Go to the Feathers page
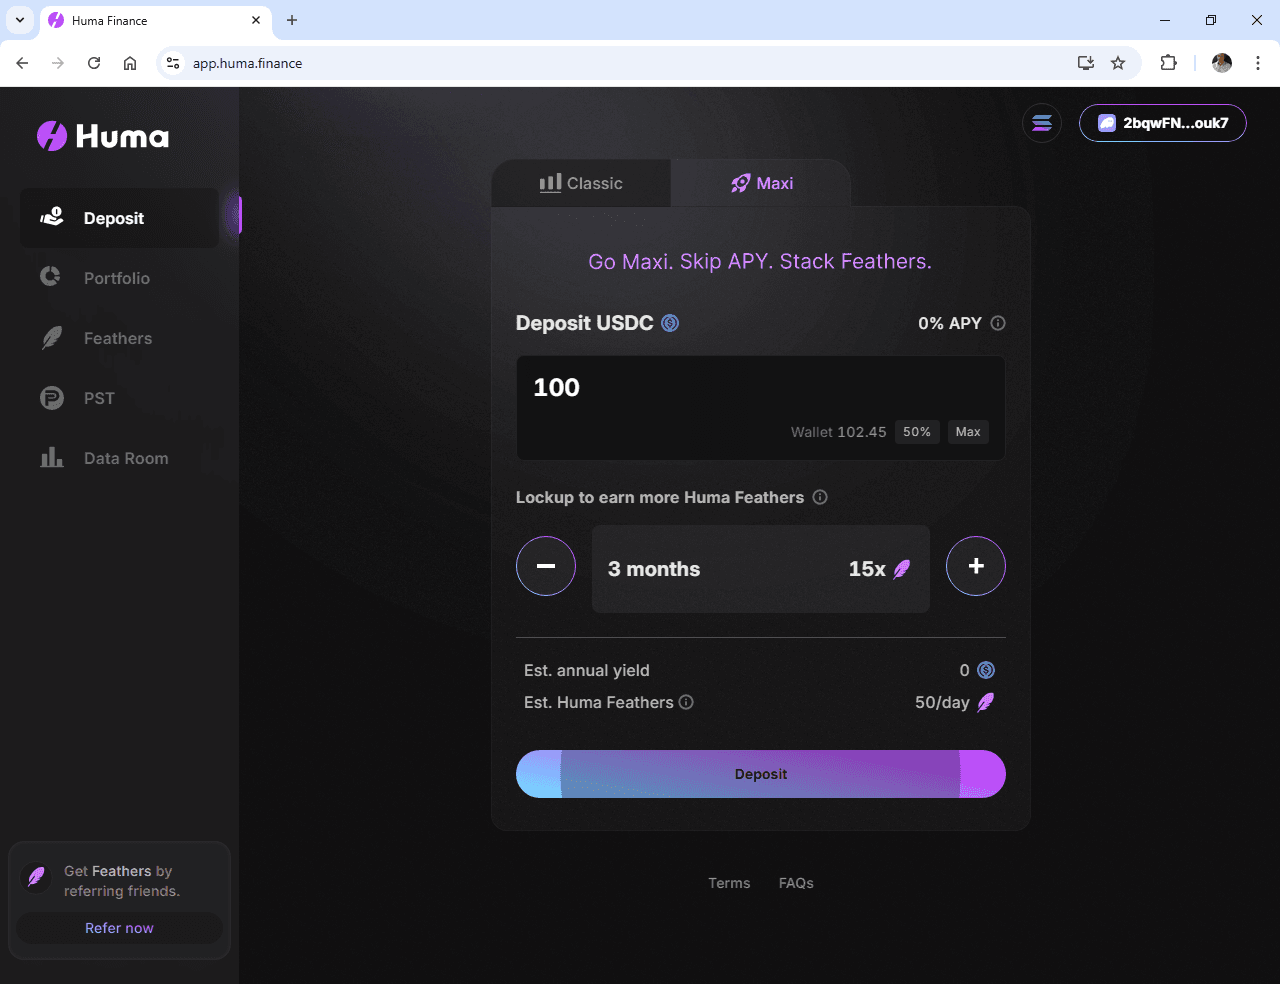The width and height of the screenshot is (1280, 984). (118, 338)
